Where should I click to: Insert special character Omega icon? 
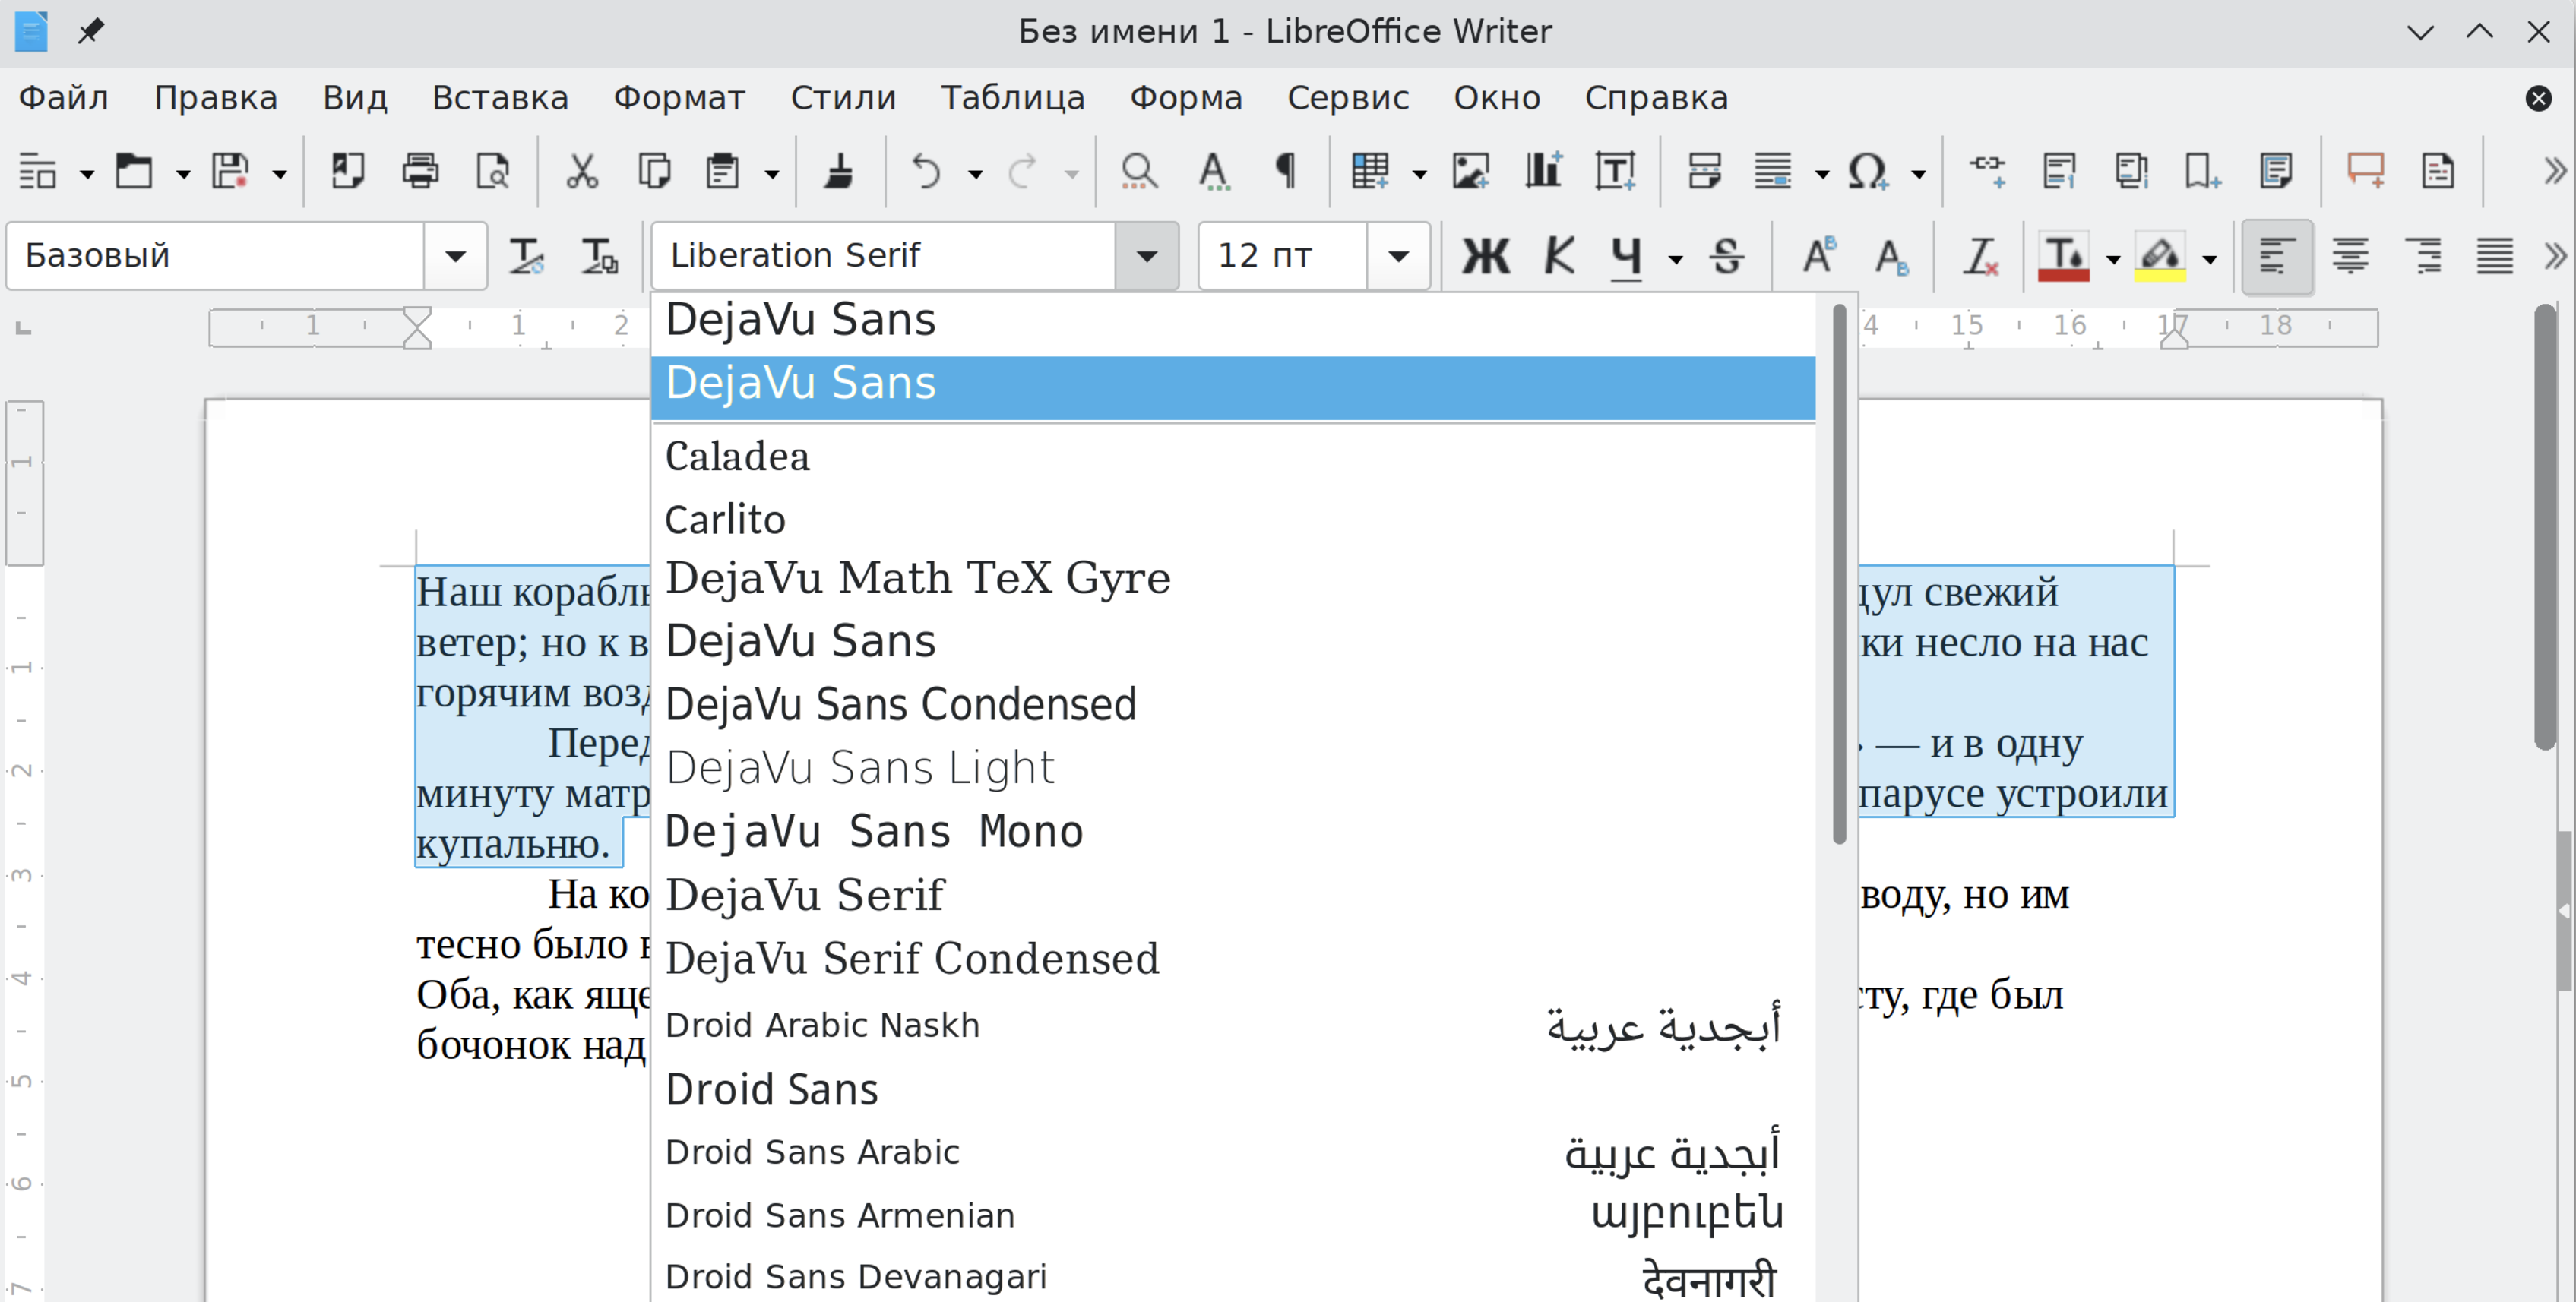click(x=1867, y=172)
